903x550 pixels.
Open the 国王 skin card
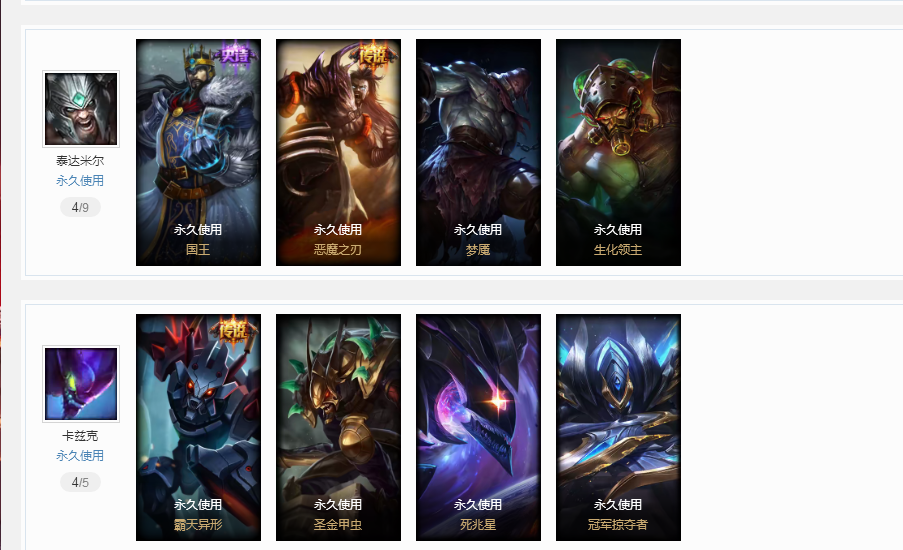(198, 153)
